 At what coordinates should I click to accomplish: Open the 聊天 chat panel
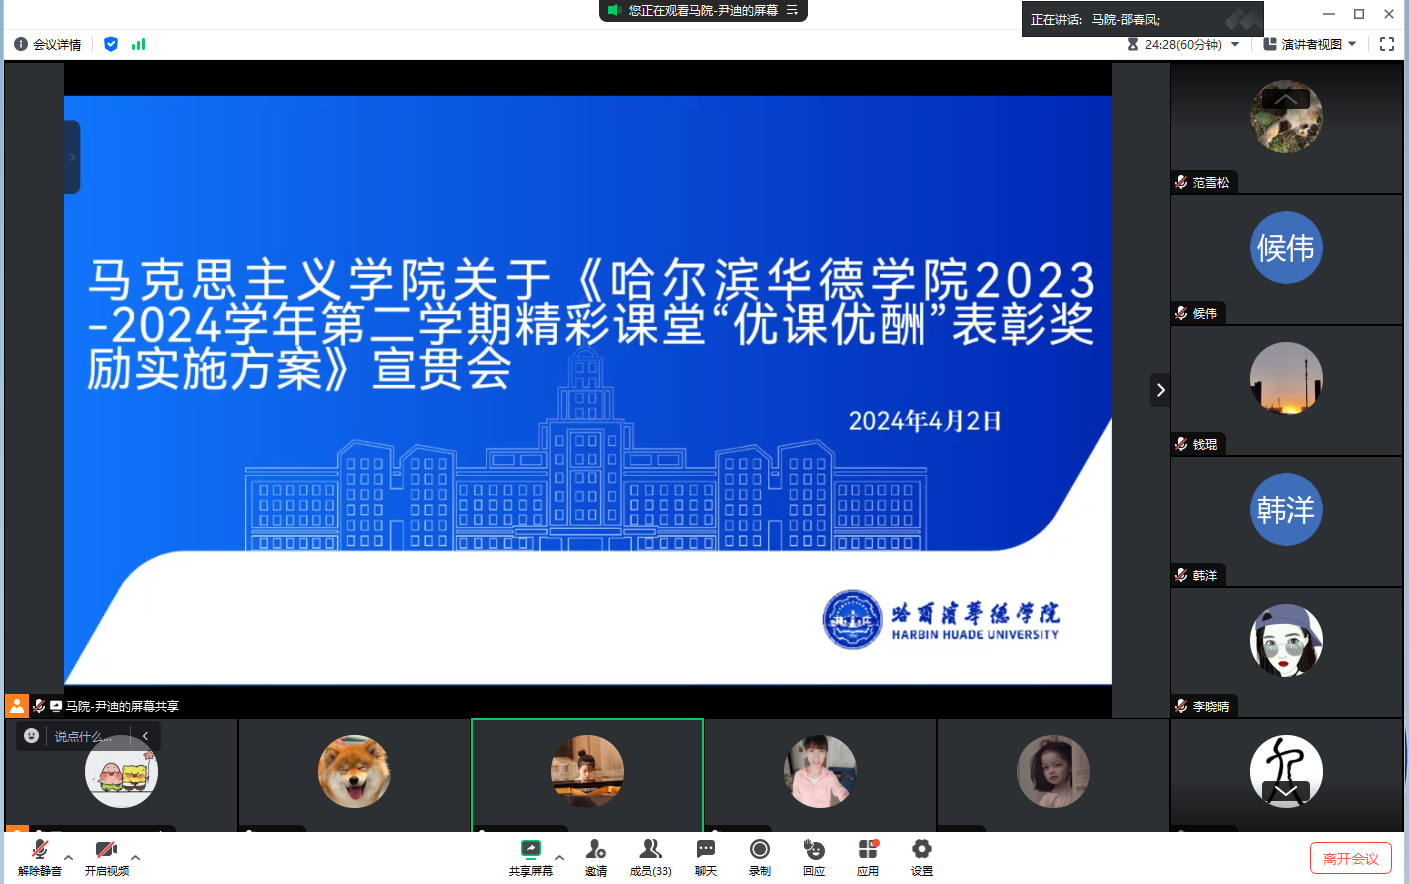706,856
